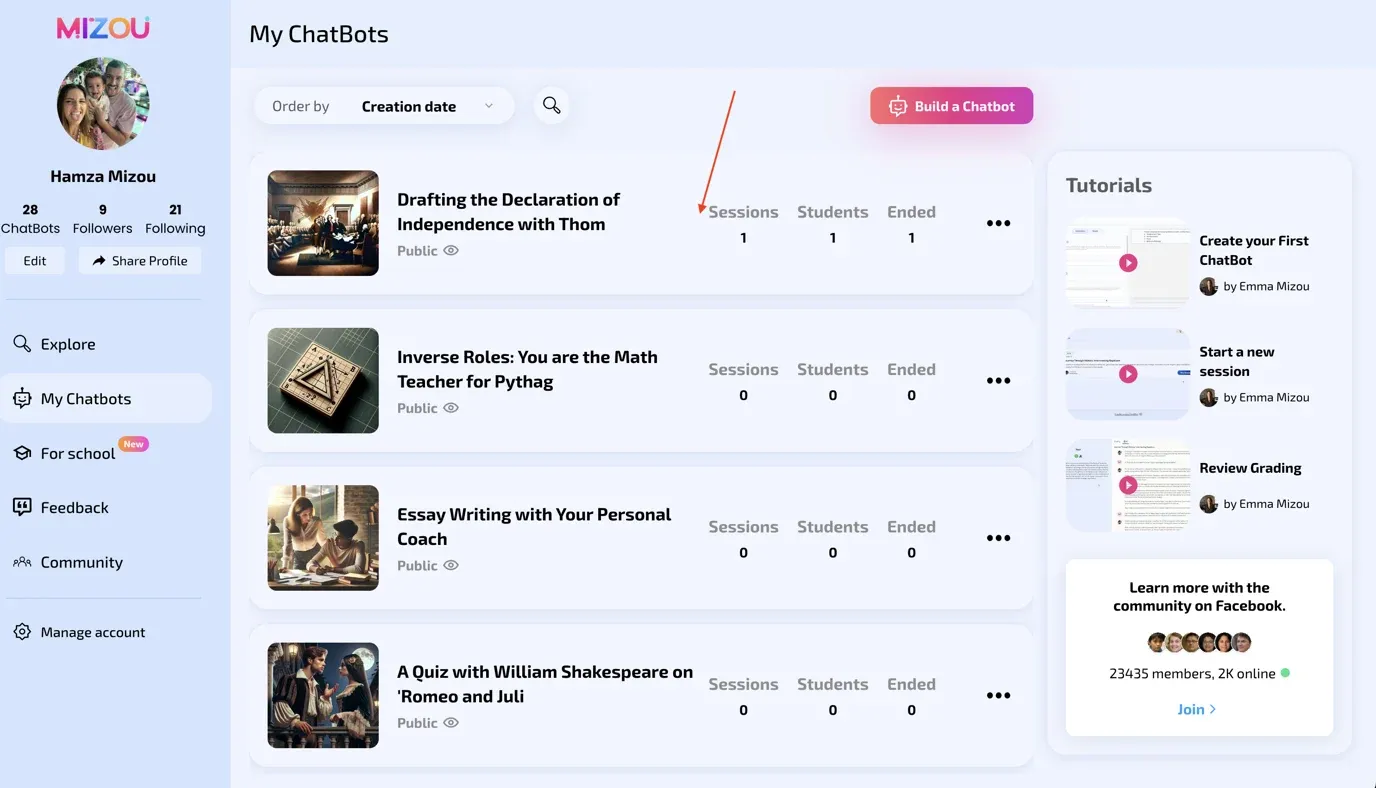Open three-dot menu for Inverse Roles chatbot

coord(998,381)
